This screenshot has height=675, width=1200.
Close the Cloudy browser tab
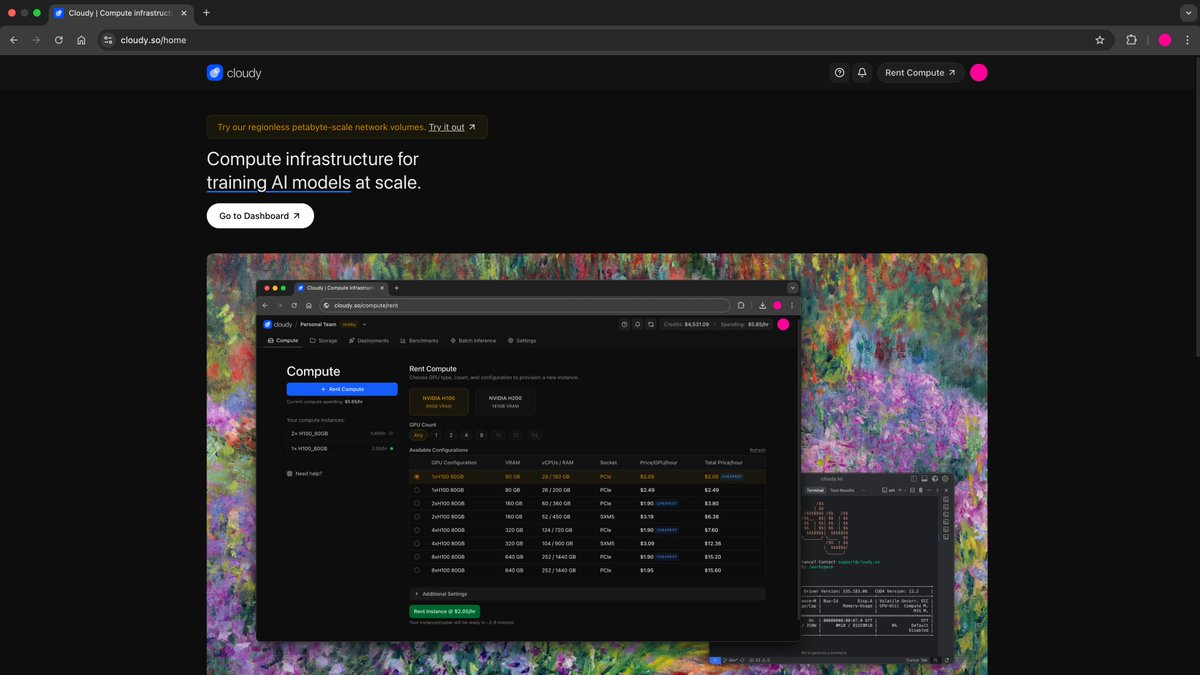coord(184,13)
